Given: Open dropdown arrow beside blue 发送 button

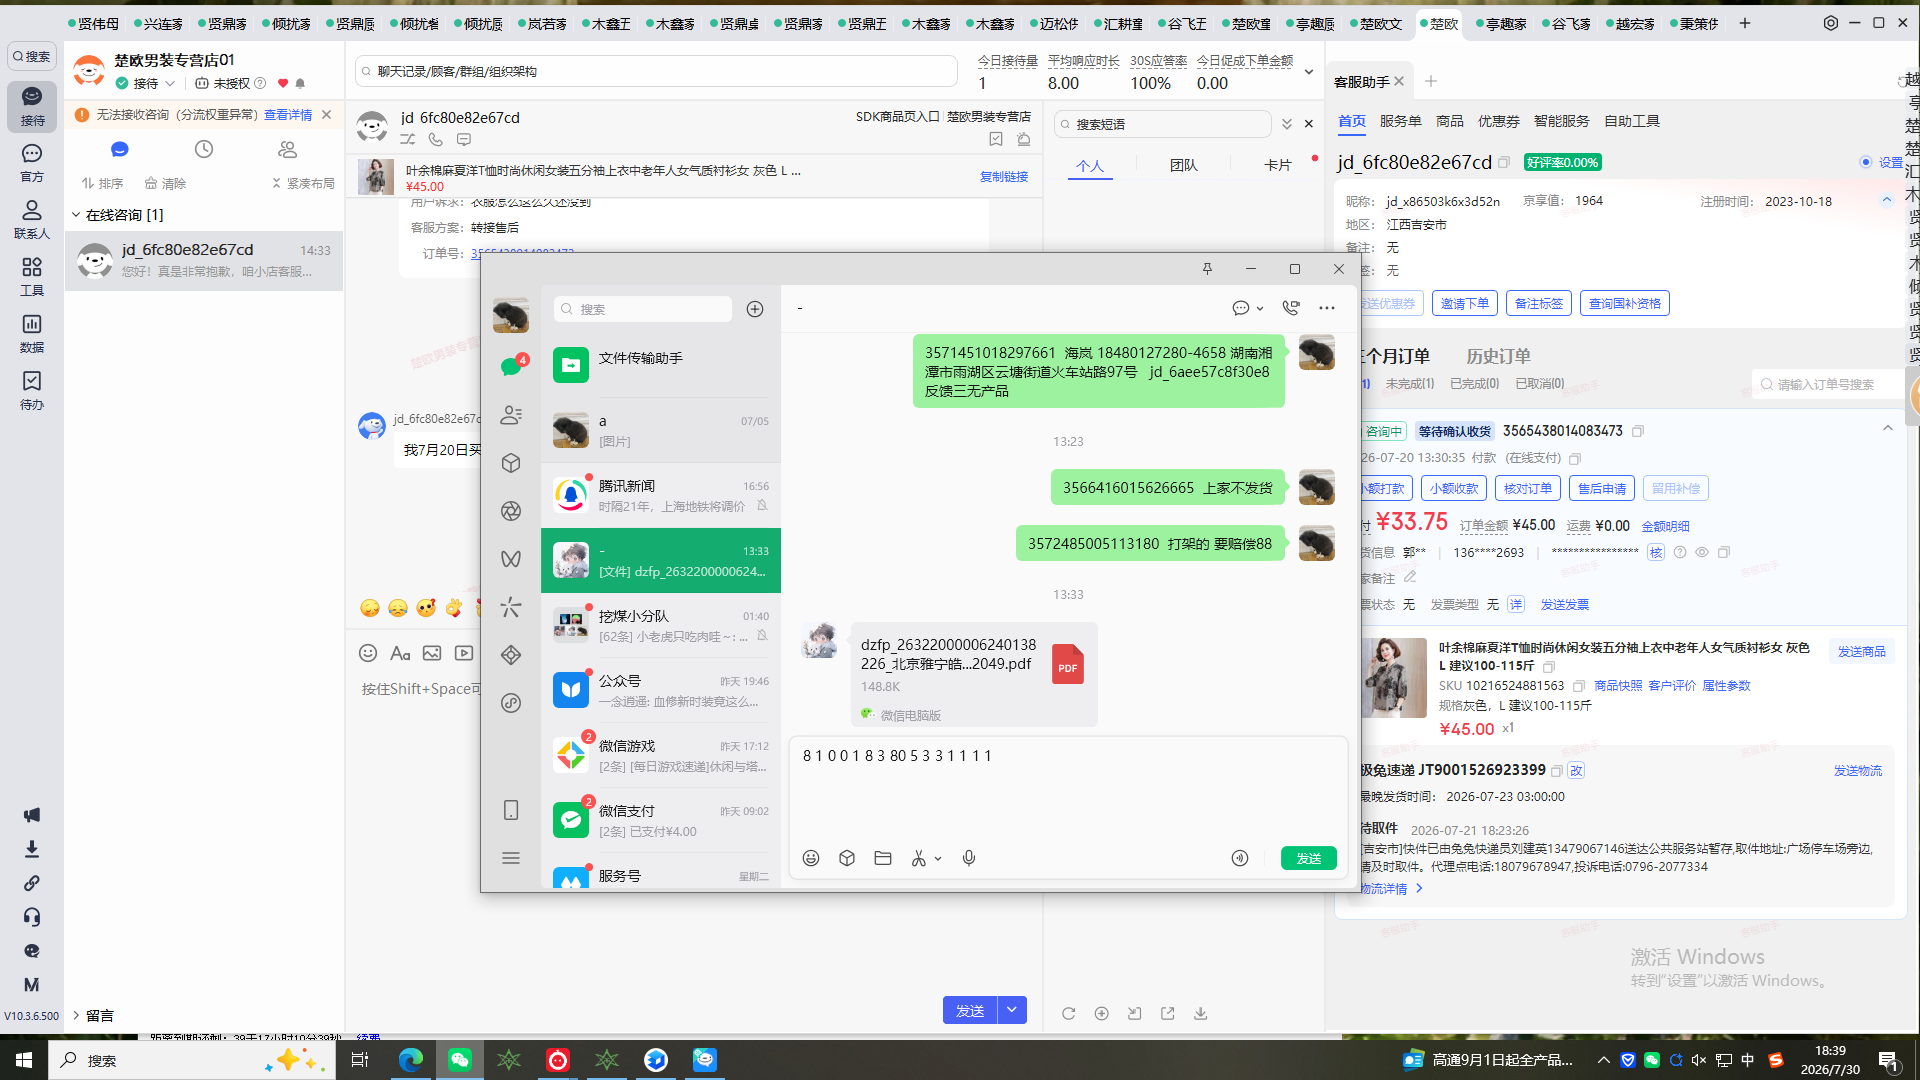Looking at the screenshot, I should tap(1012, 1010).
